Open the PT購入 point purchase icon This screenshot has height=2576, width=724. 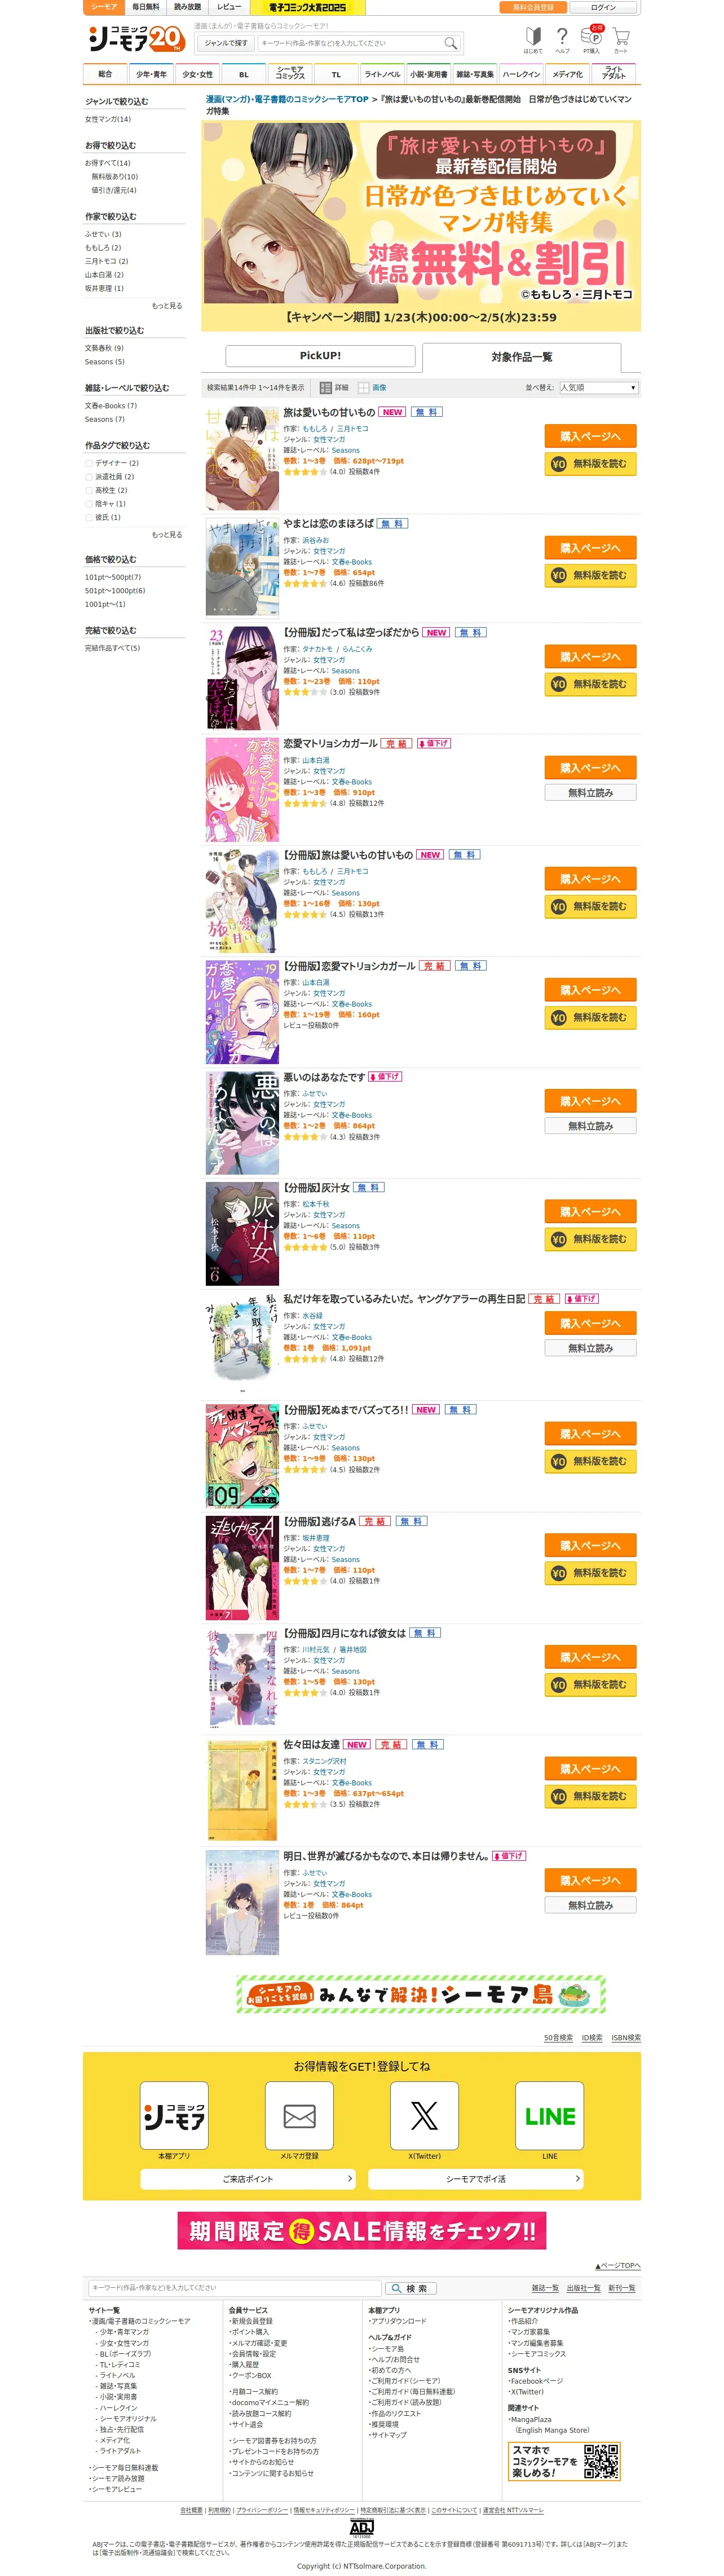click(592, 40)
